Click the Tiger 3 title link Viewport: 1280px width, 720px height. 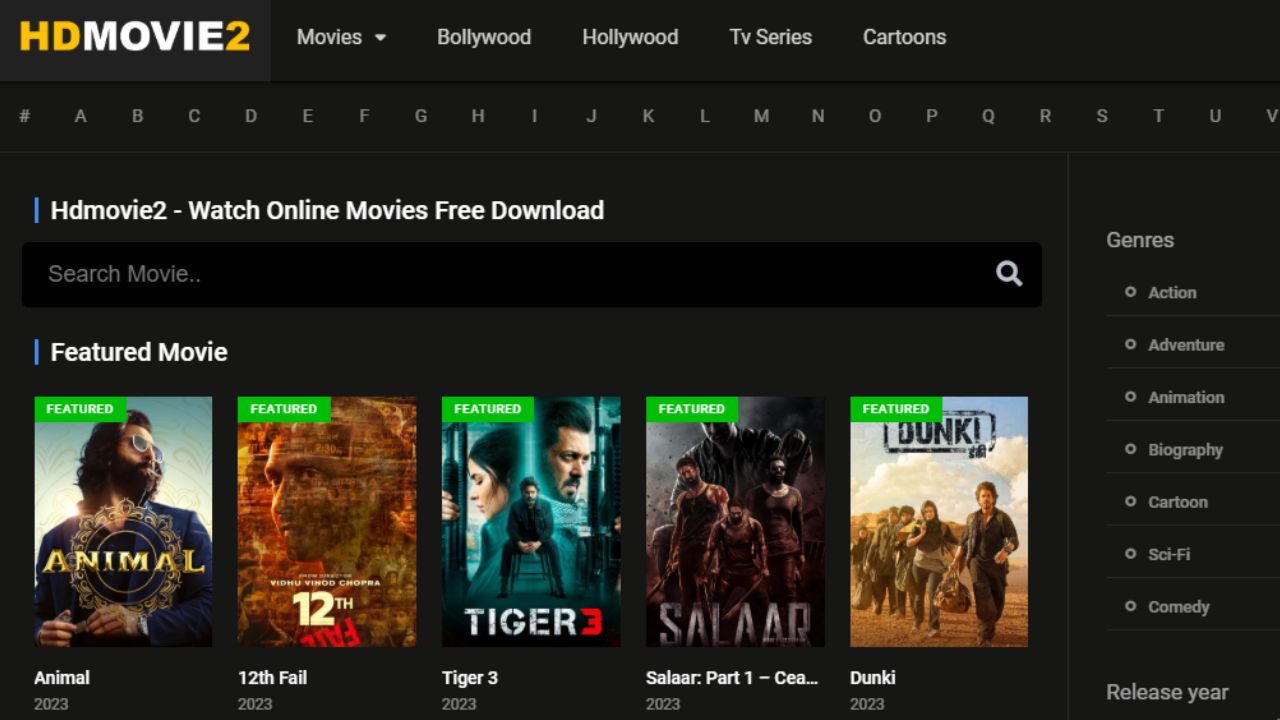point(470,677)
